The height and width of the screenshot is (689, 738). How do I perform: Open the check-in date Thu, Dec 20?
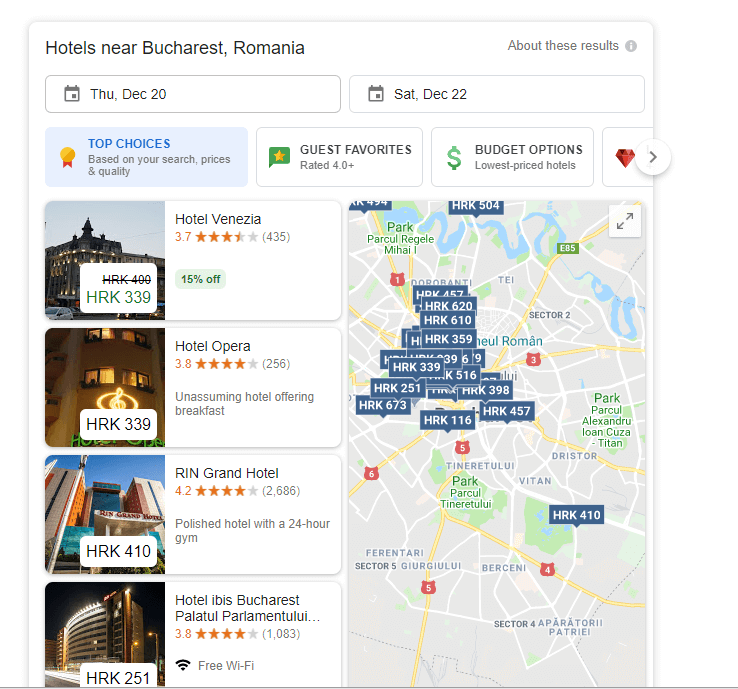(193, 94)
